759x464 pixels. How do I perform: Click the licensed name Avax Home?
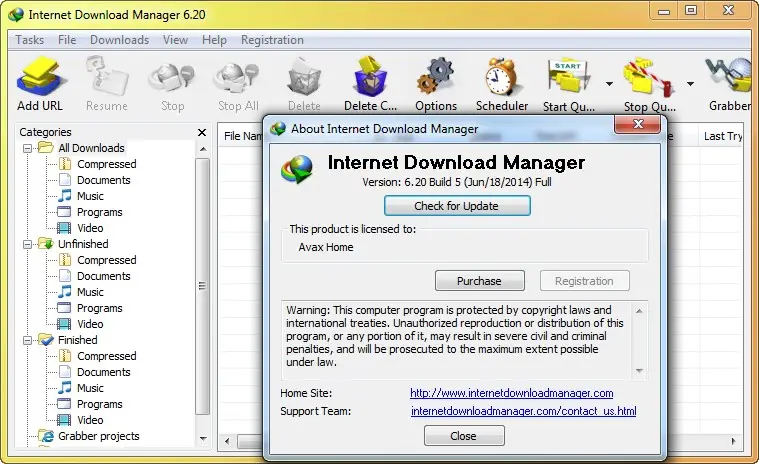pos(326,247)
